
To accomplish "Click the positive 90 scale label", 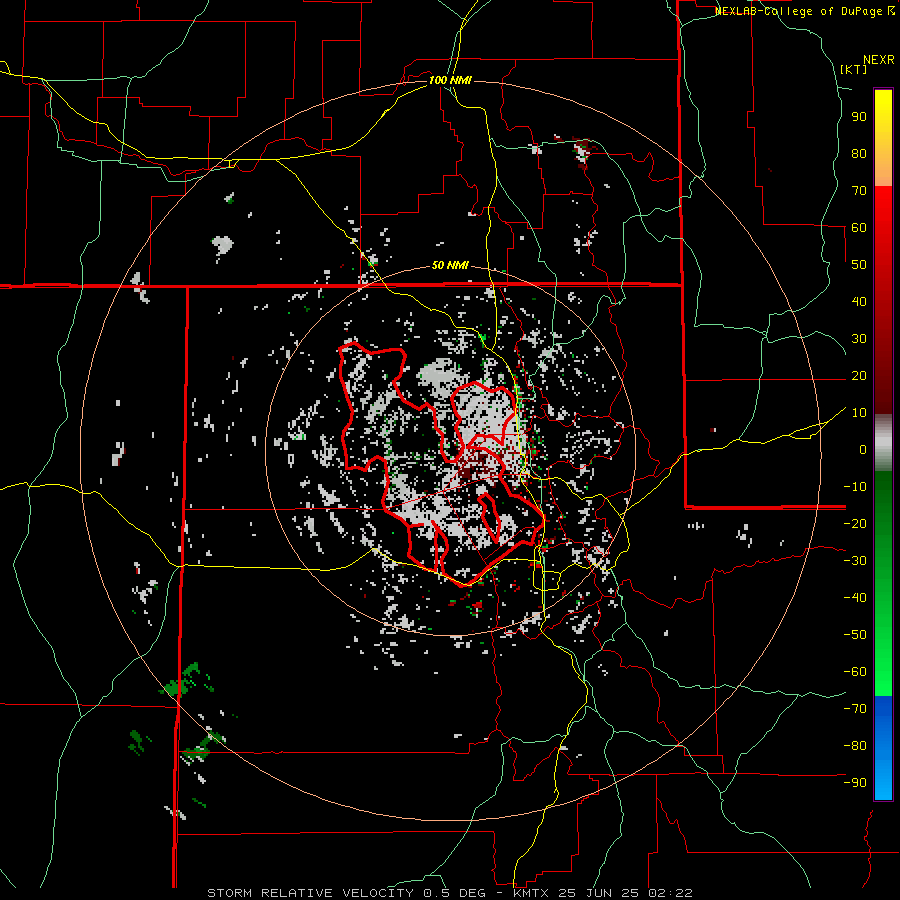I will click(x=859, y=117).
